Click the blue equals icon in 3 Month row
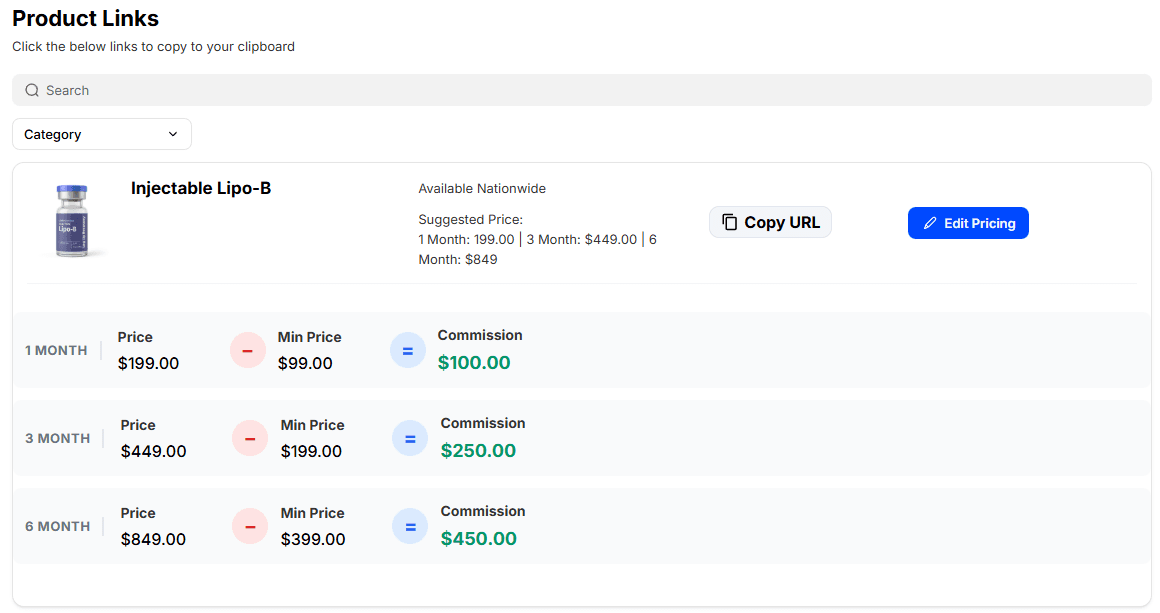The image size is (1160, 613). (410, 438)
